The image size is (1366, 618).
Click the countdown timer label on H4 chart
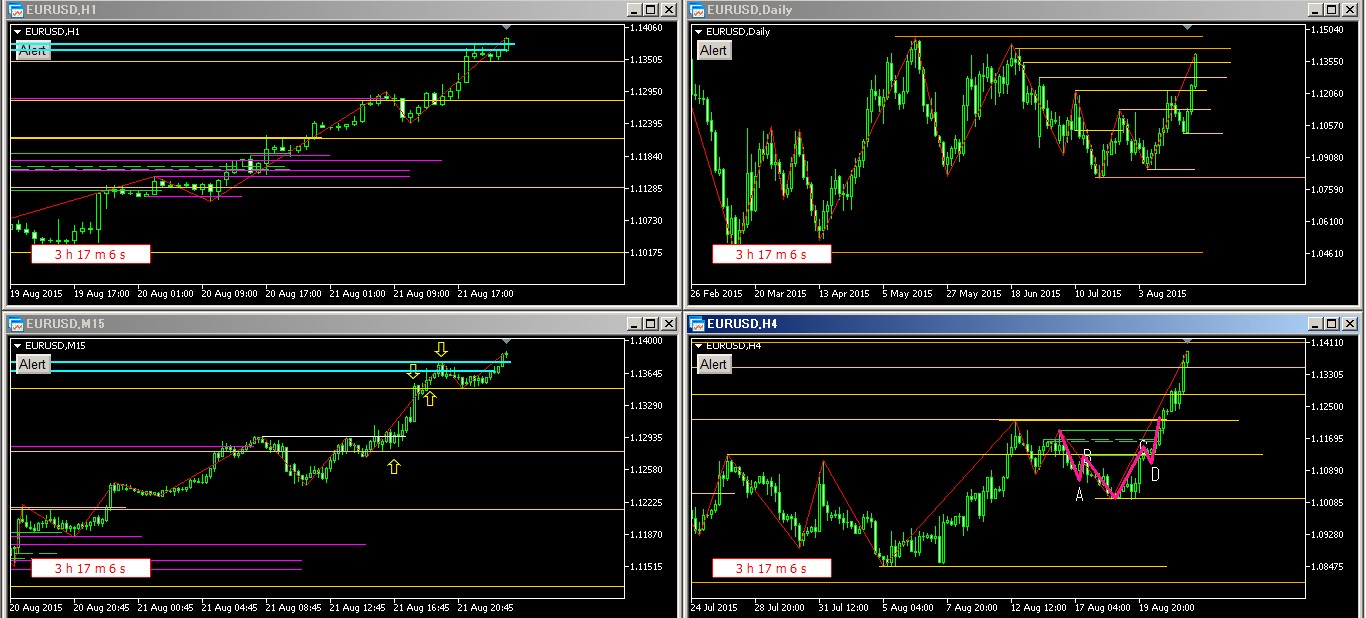coord(772,568)
